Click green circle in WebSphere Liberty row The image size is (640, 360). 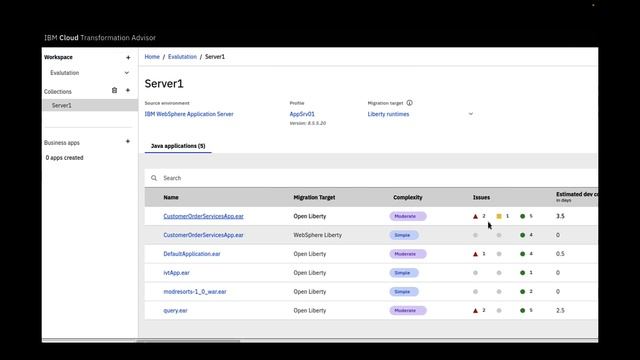522,235
